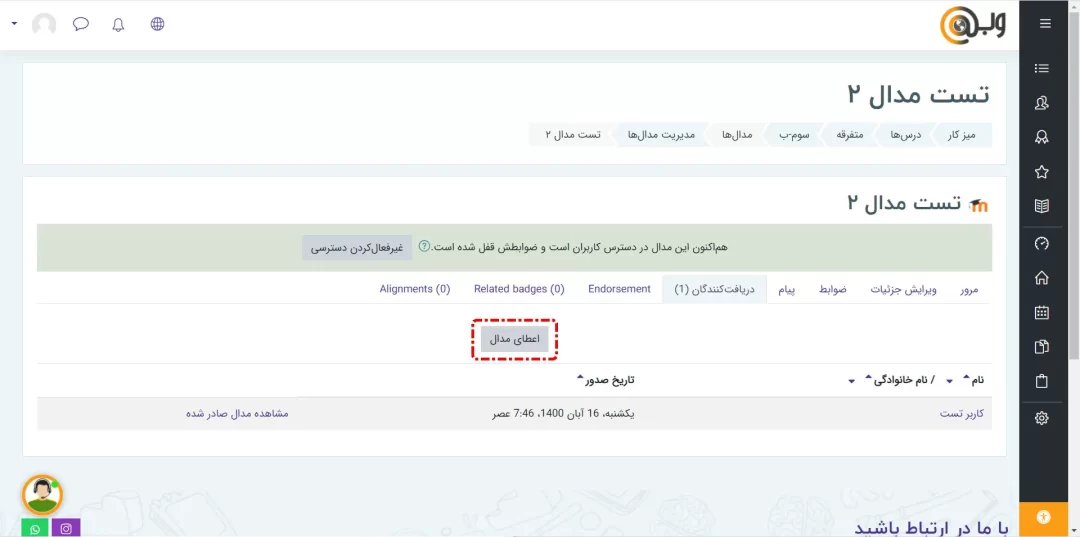The height and width of the screenshot is (537, 1080).
Task: Open the settings gear in sidebar
Action: pyautogui.click(x=1042, y=418)
